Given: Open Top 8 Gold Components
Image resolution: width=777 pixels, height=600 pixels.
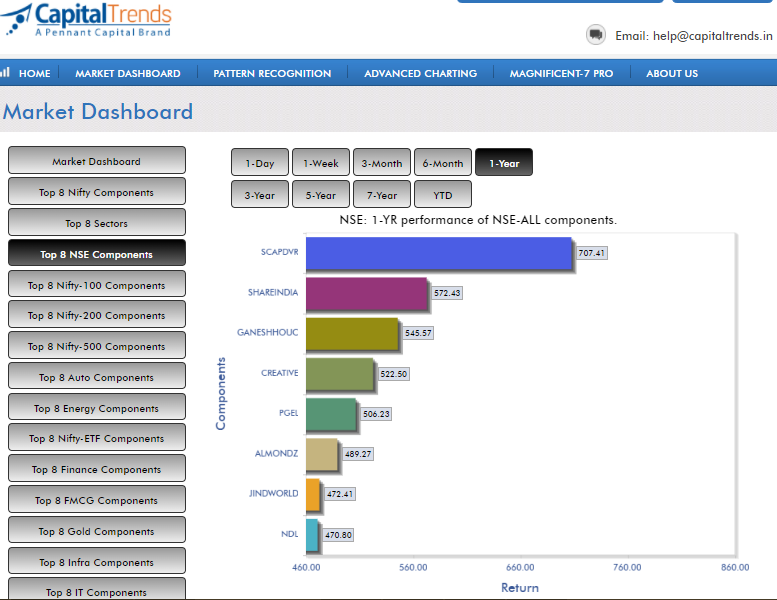Looking at the screenshot, I should pyautogui.click(x=97, y=530).
